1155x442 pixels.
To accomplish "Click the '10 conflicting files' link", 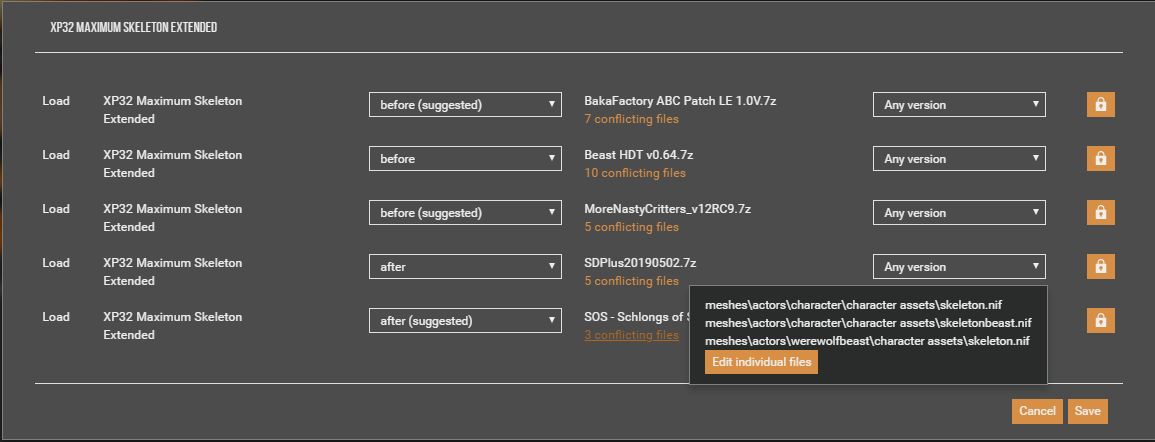I will (634, 173).
